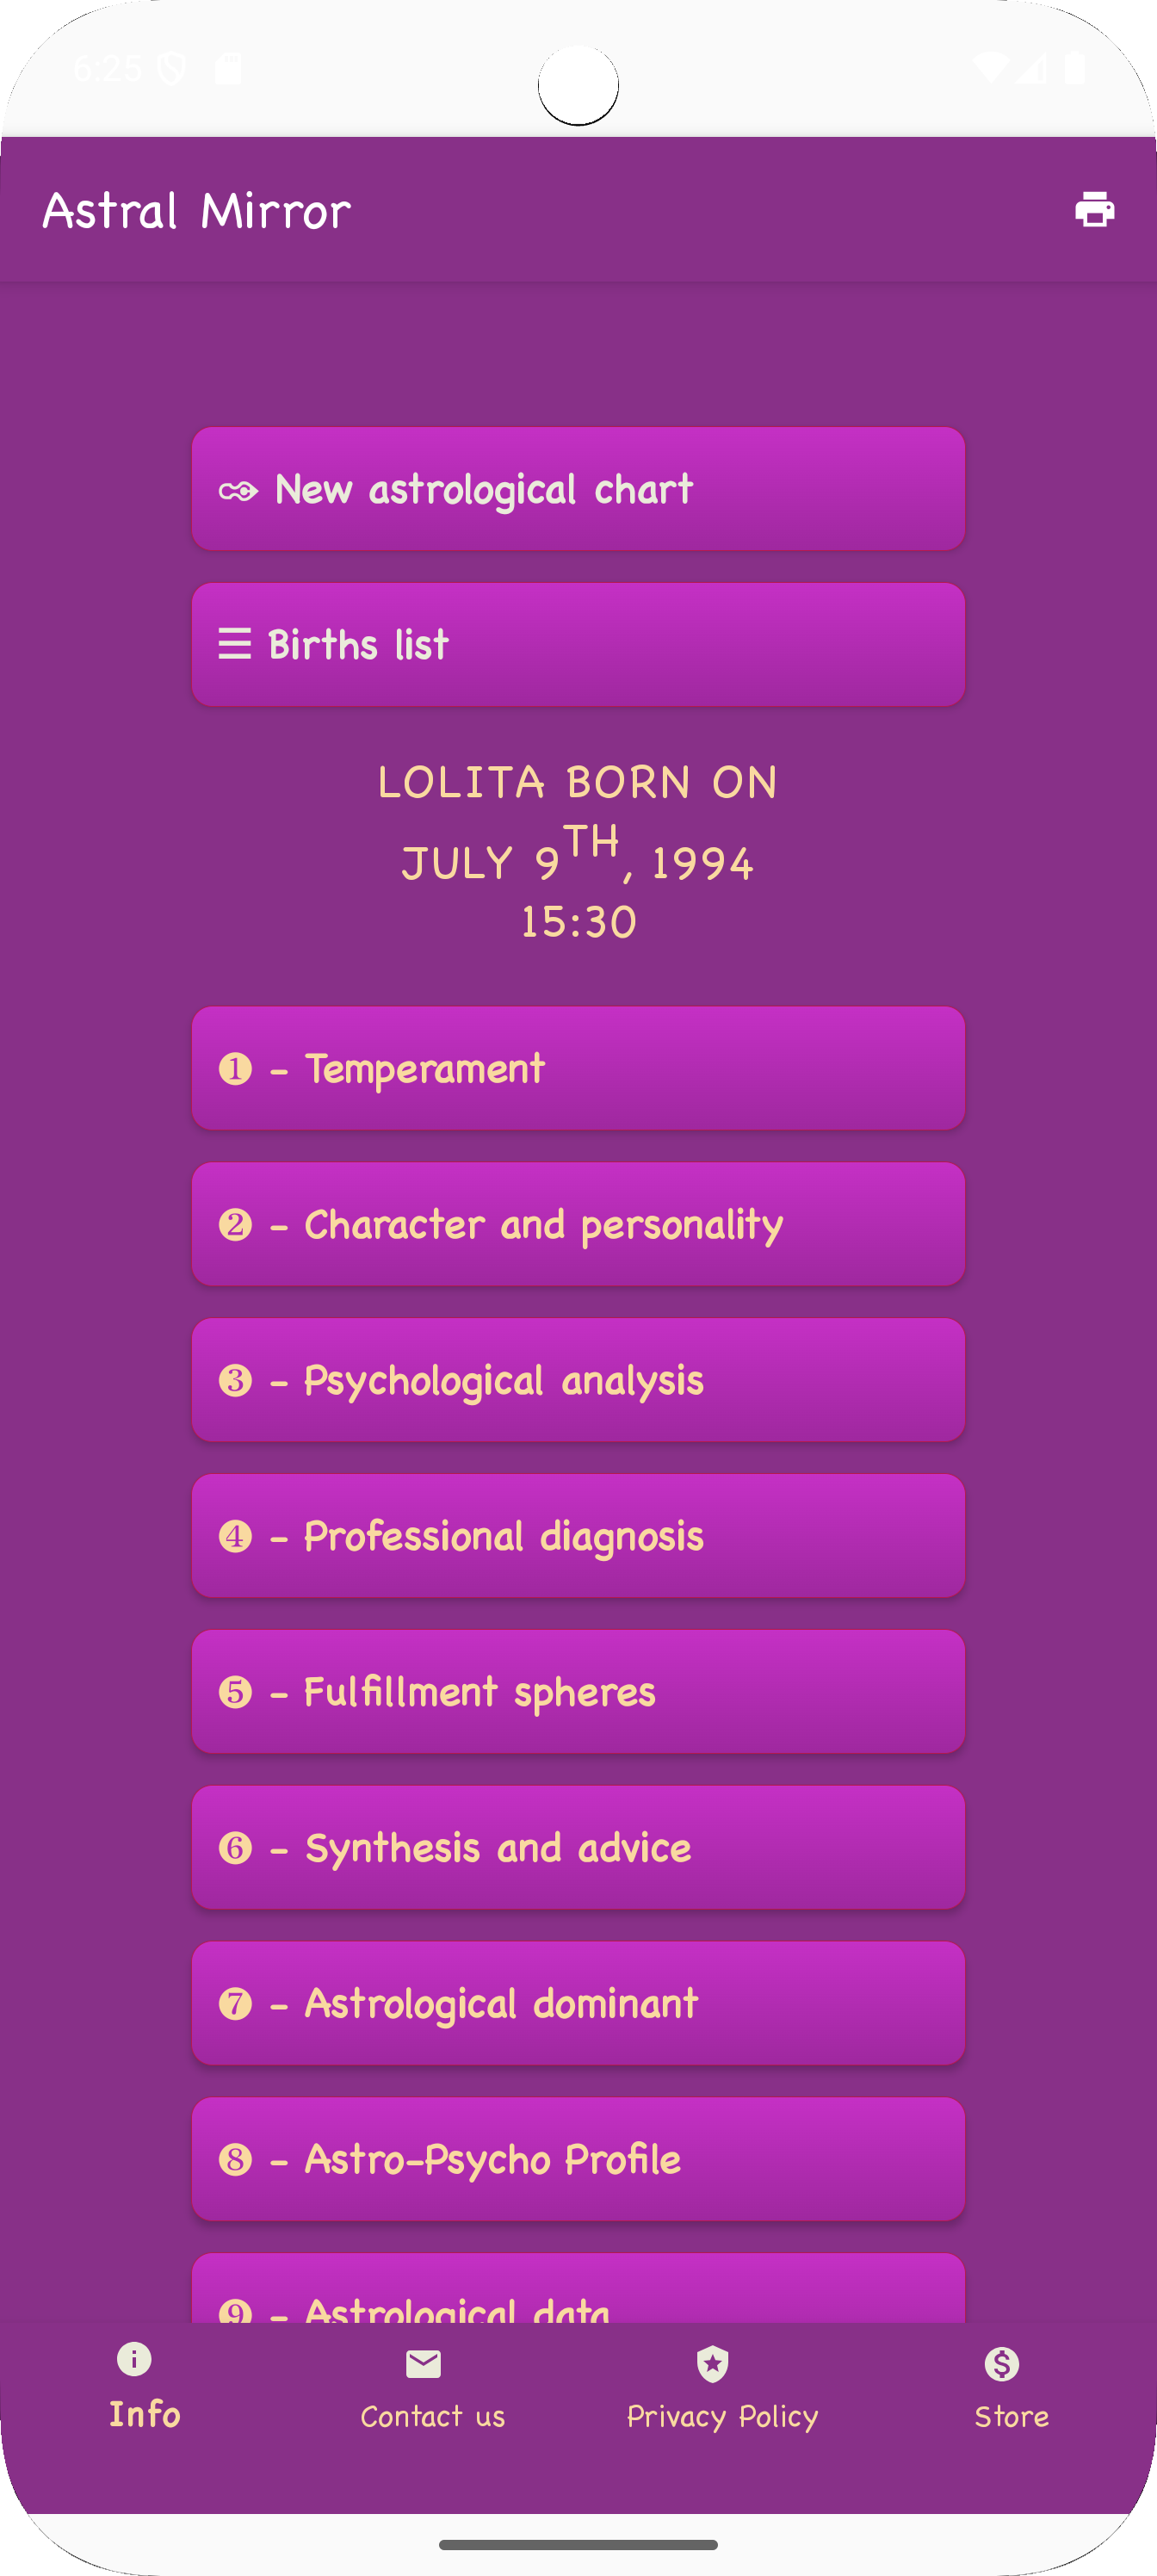This screenshot has width=1157, height=2576.
Task: Tap the link icon beside New astrological chart
Action: click(238, 491)
